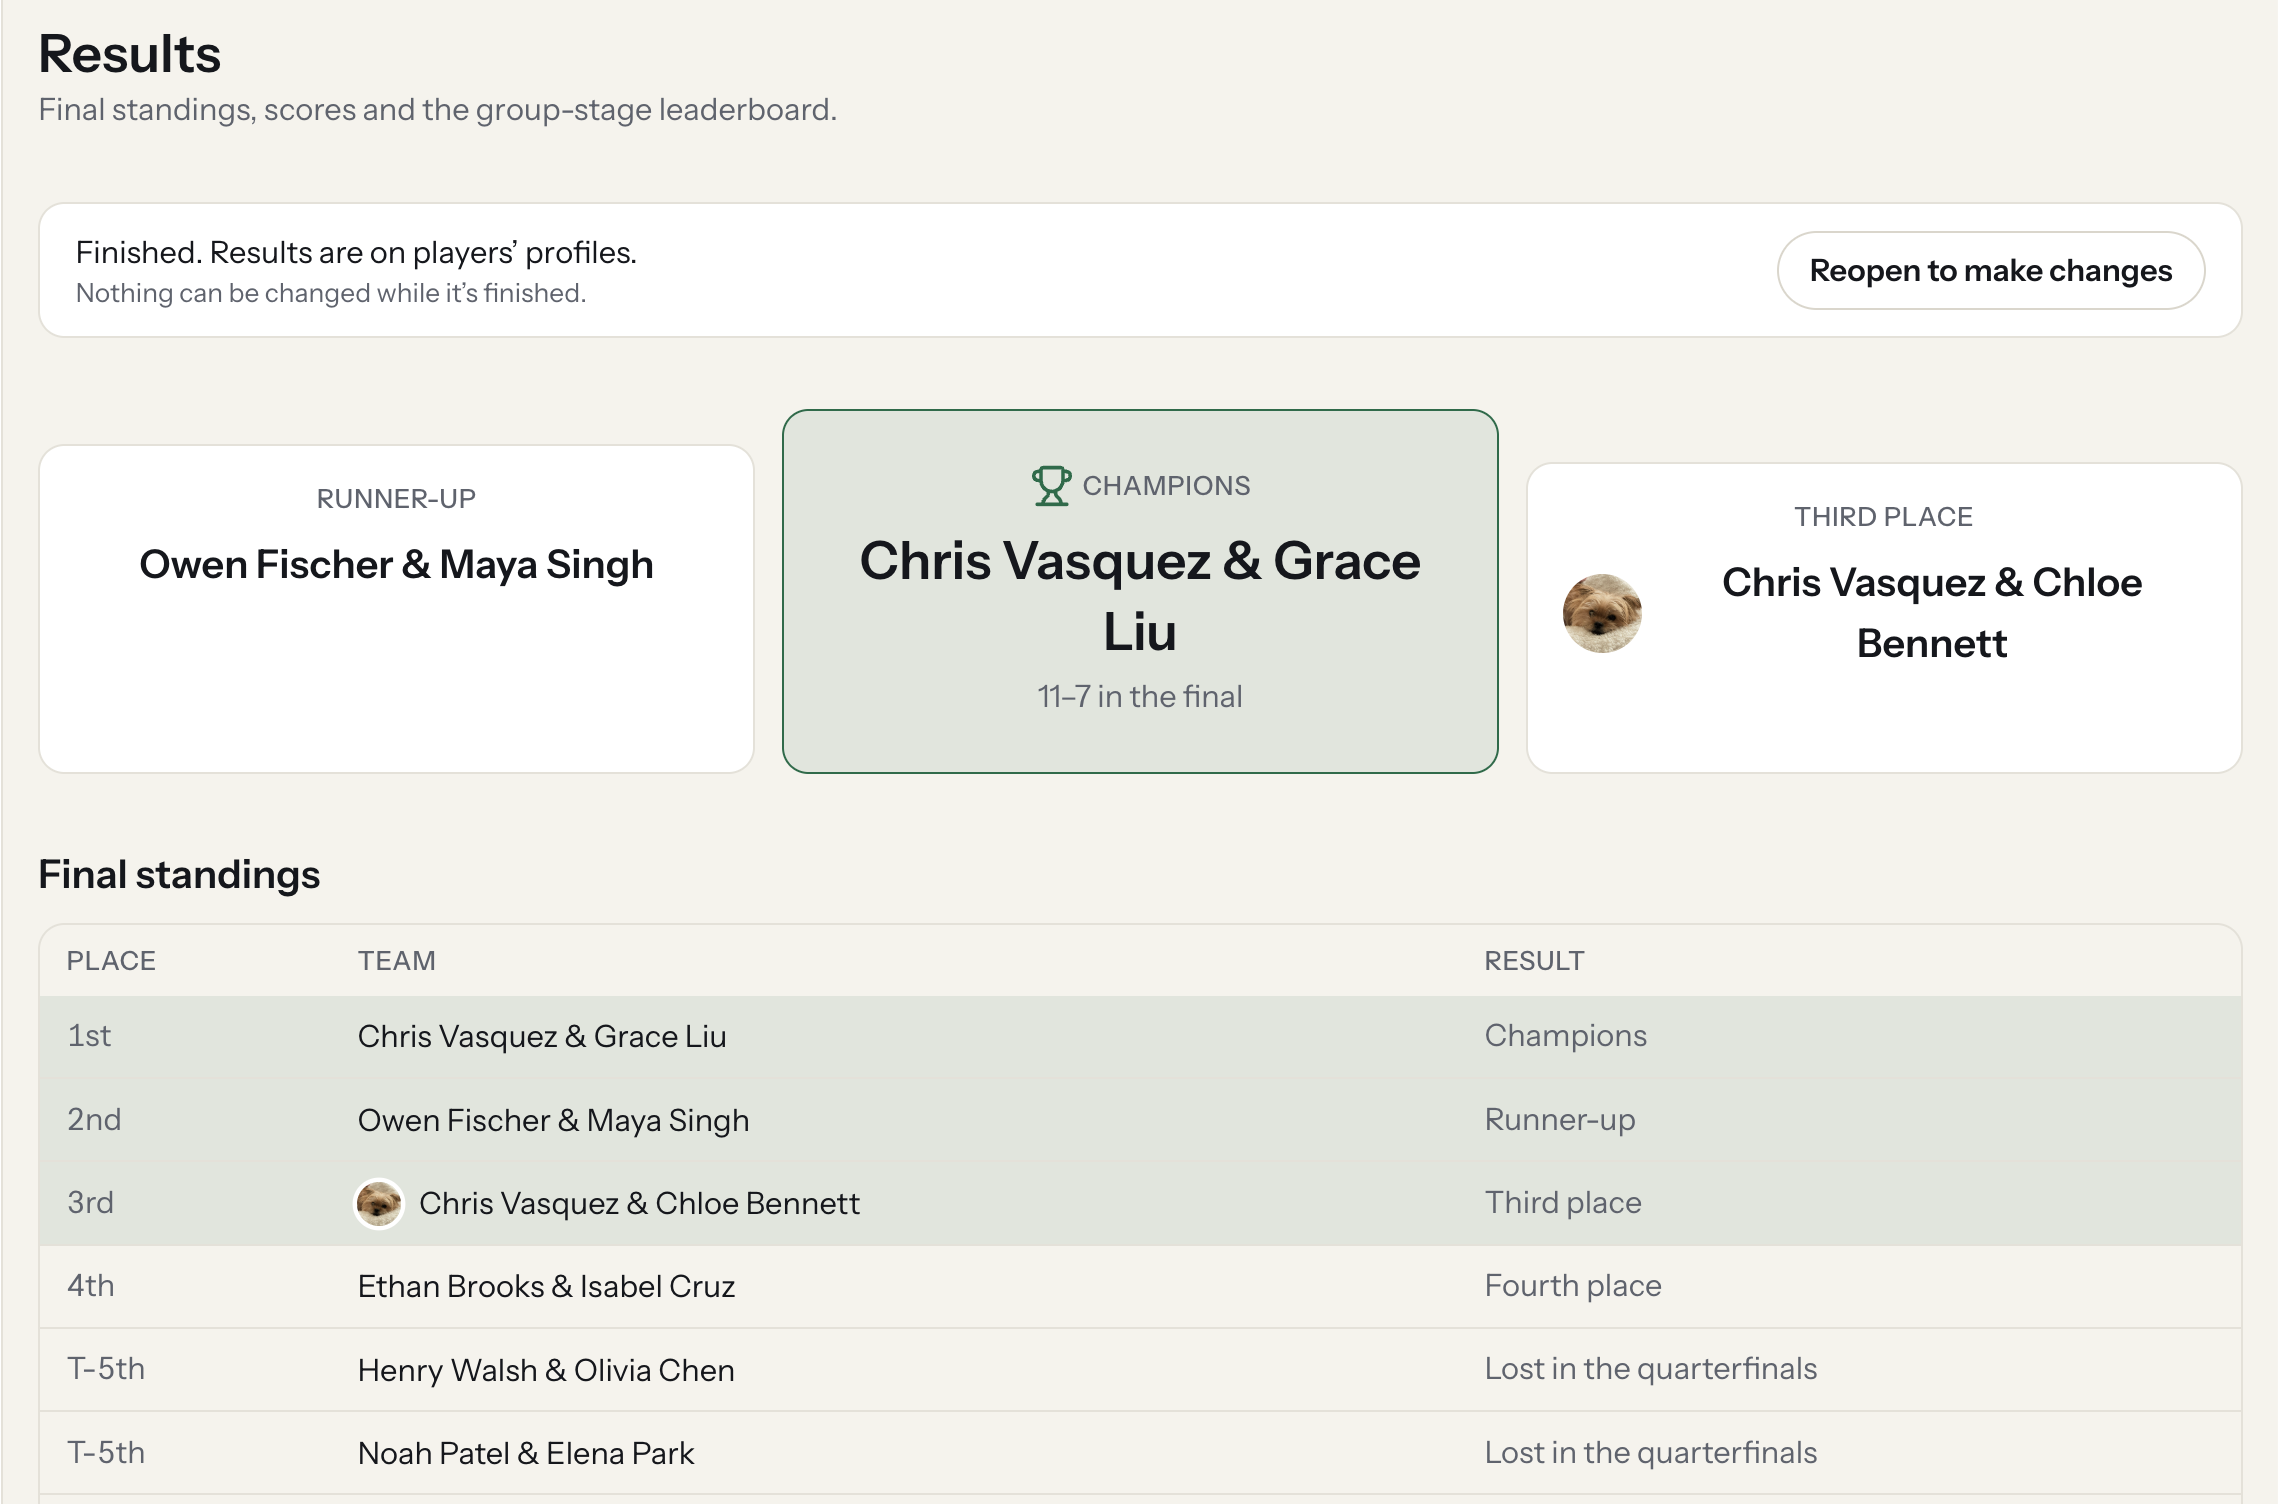The height and width of the screenshot is (1504, 2278).
Task: Click the CHAMPIONS label text
Action: (x=1166, y=486)
